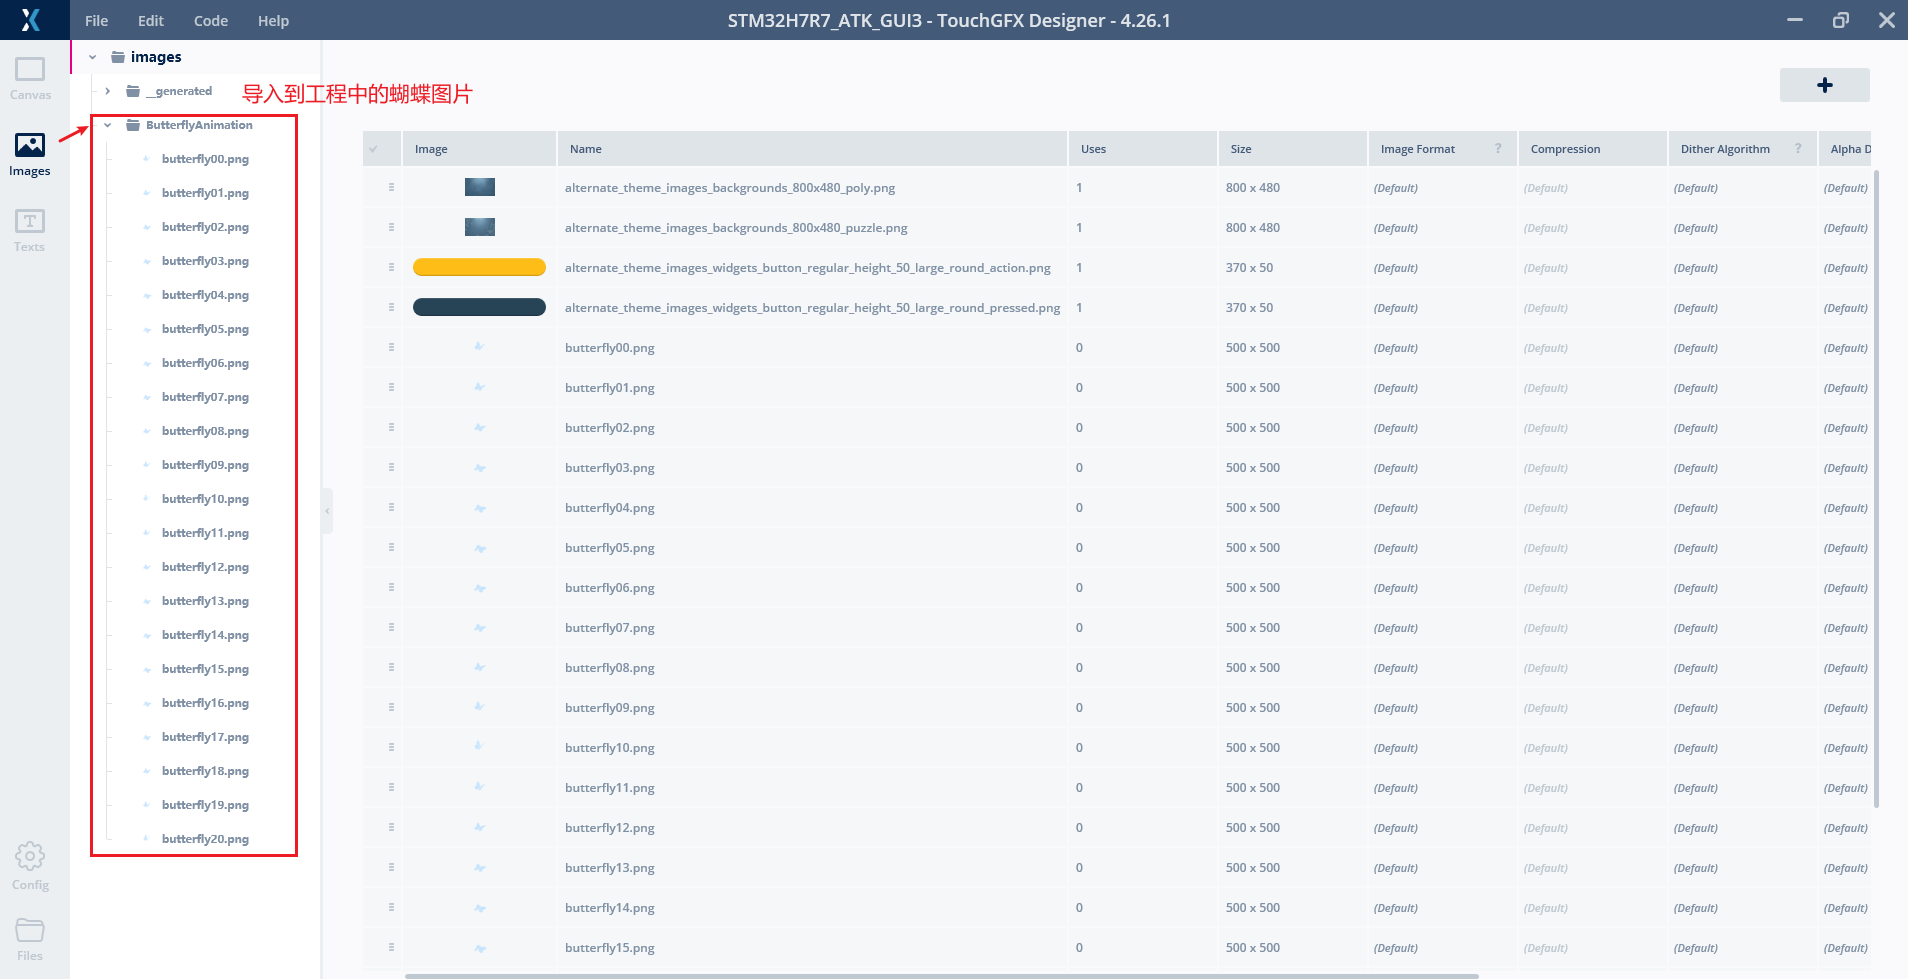
Task: Select the _generated folder icon
Action: [x=133, y=91]
